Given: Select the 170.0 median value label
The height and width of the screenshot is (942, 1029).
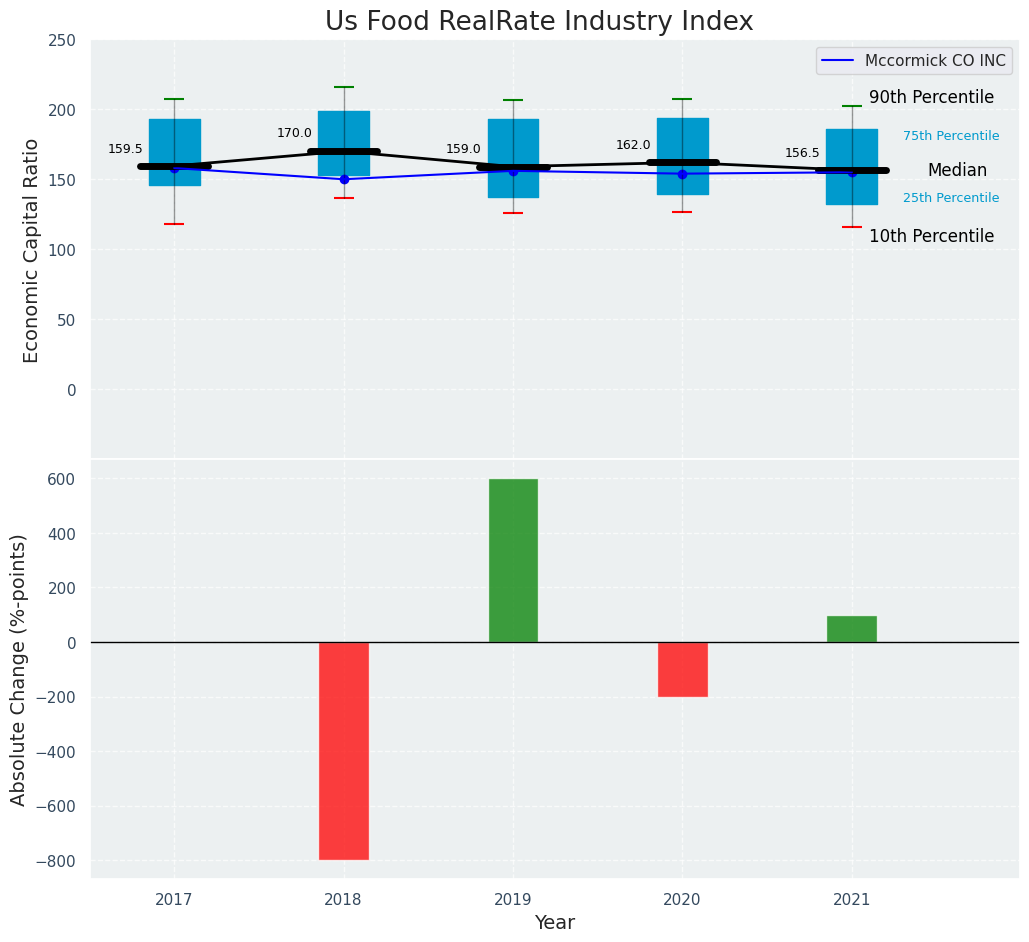Looking at the screenshot, I should pyautogui.click(x=294, y=133).
